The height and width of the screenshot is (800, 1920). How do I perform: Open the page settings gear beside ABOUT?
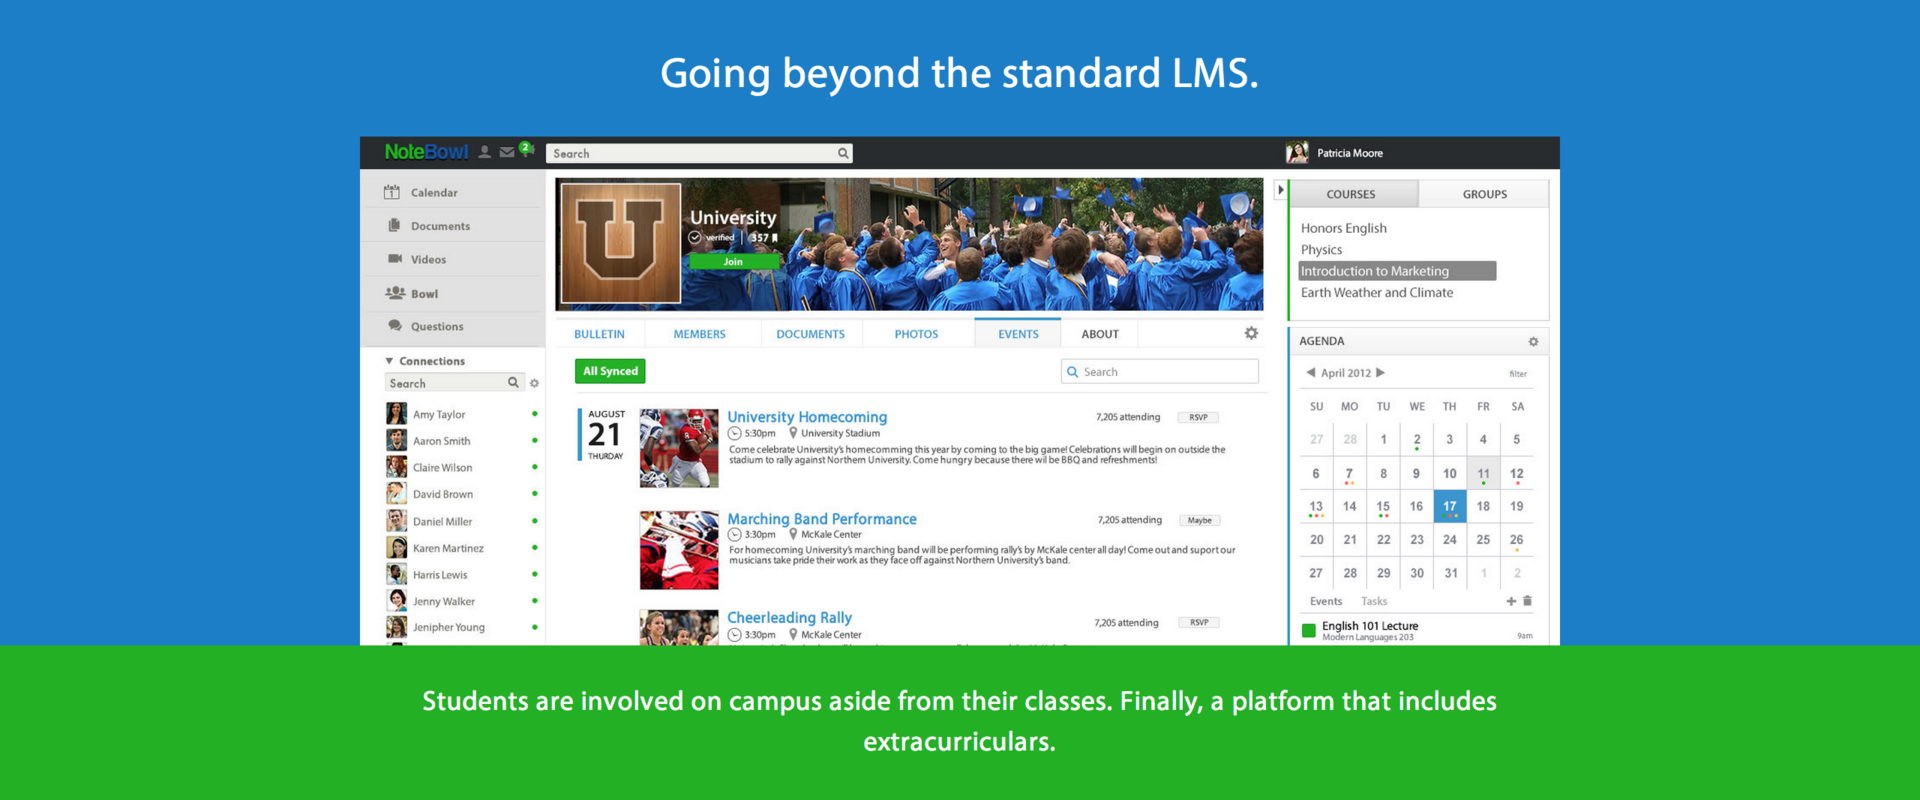(x=1251, y=333)
